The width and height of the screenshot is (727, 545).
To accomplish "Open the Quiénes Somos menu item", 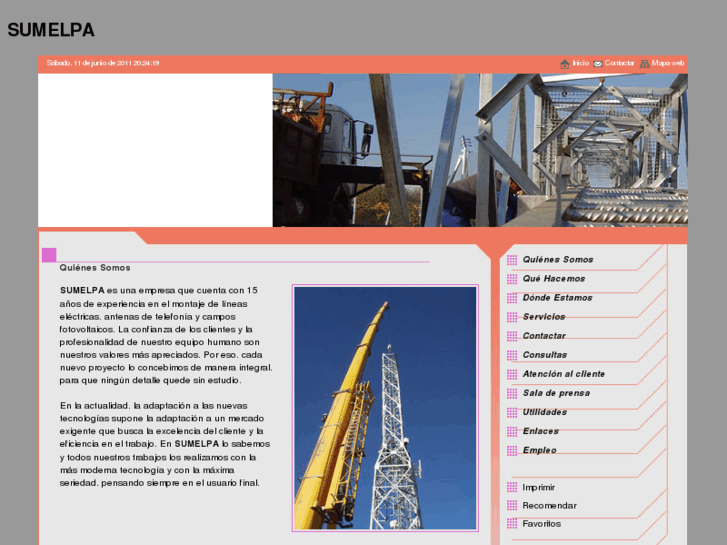I will tap(558, 260).
